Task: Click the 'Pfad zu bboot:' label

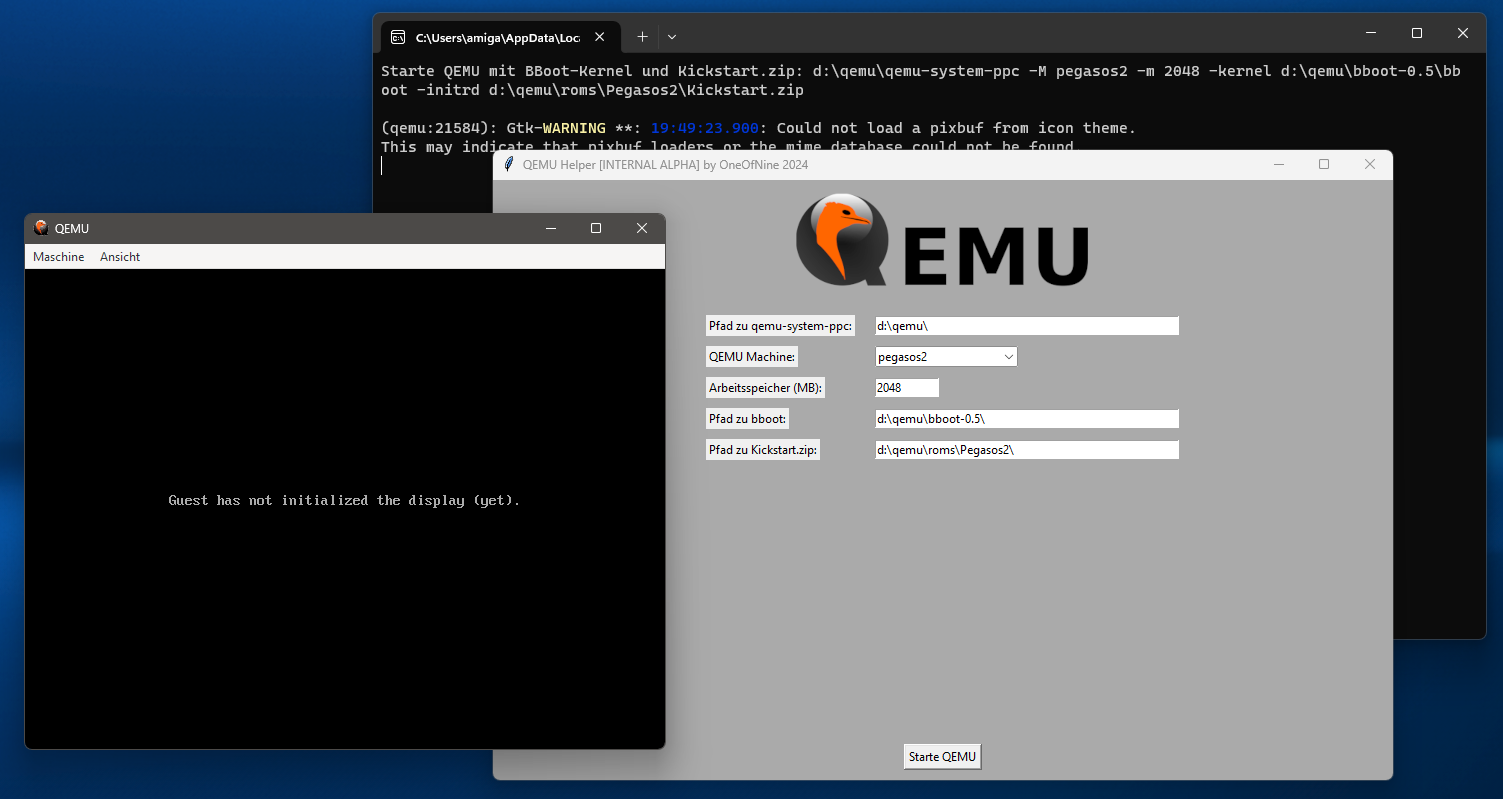Action: pyautogui.click(x=747, y=419)
